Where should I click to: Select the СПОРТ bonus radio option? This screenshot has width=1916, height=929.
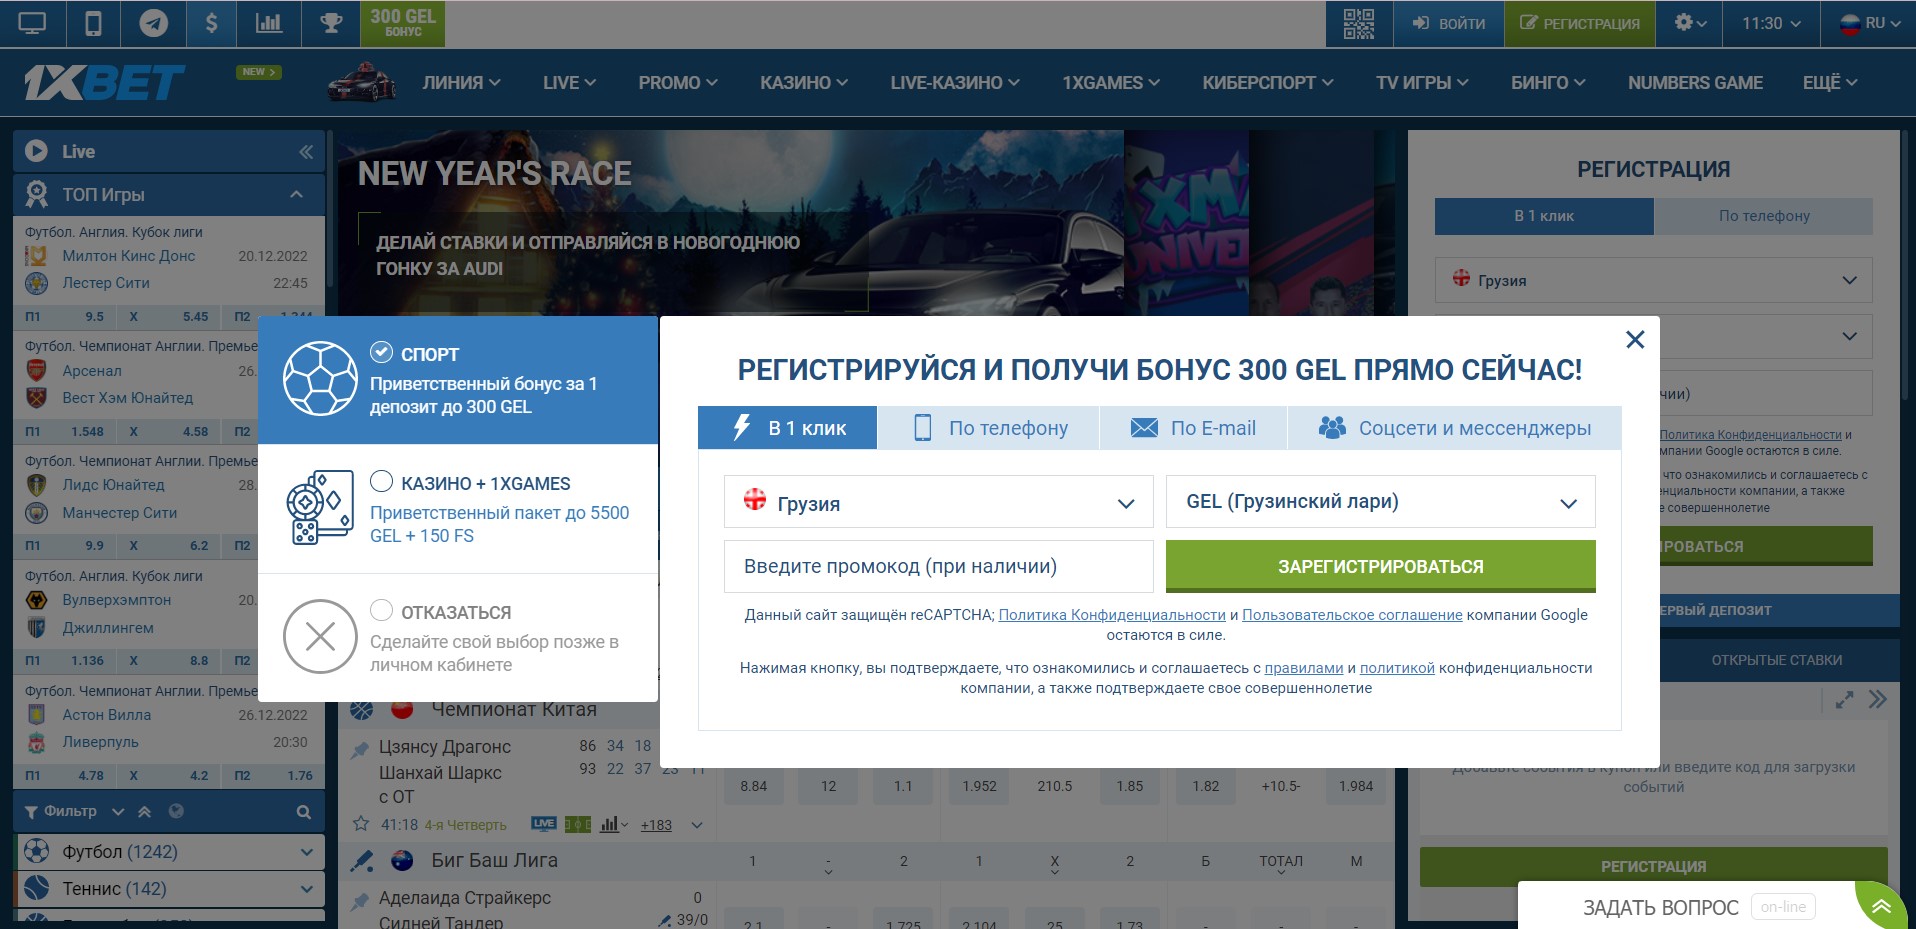[381, 352]
